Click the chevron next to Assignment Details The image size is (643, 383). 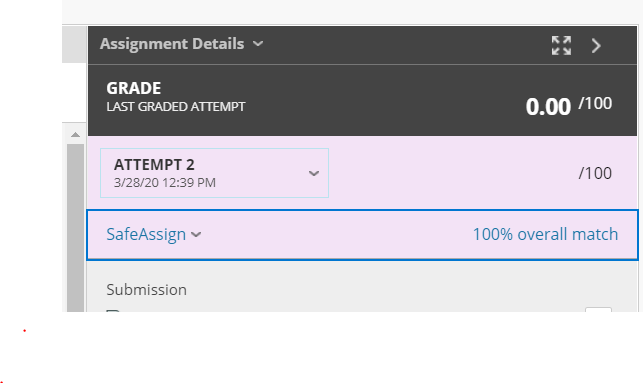tap(258, 43)
